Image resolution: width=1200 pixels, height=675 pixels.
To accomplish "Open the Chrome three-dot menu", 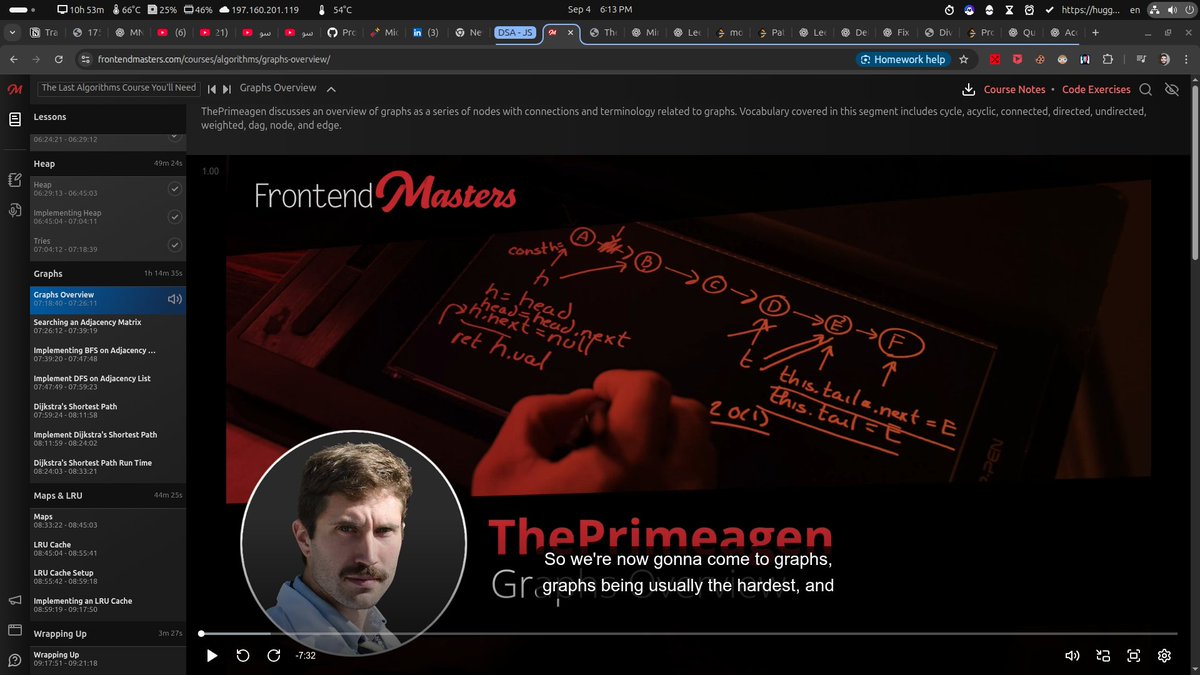I will 1186,59.
